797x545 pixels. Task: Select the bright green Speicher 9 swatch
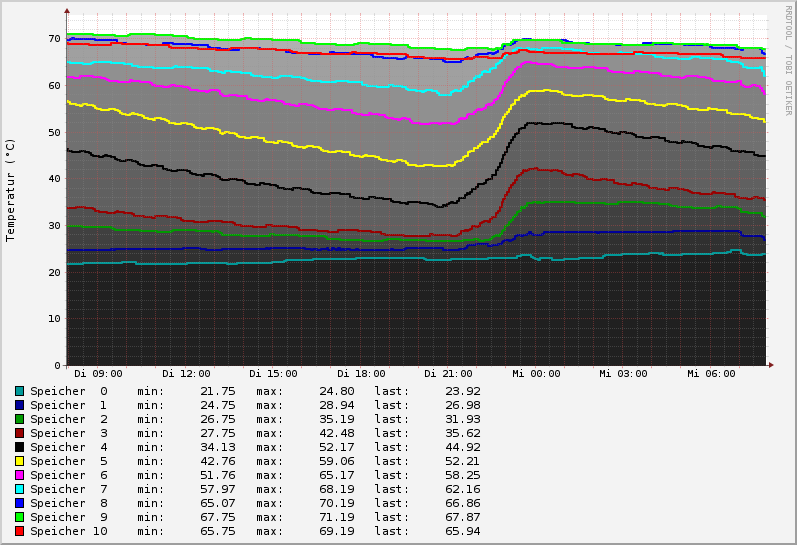pyautogui.click(x=19, y=517)
